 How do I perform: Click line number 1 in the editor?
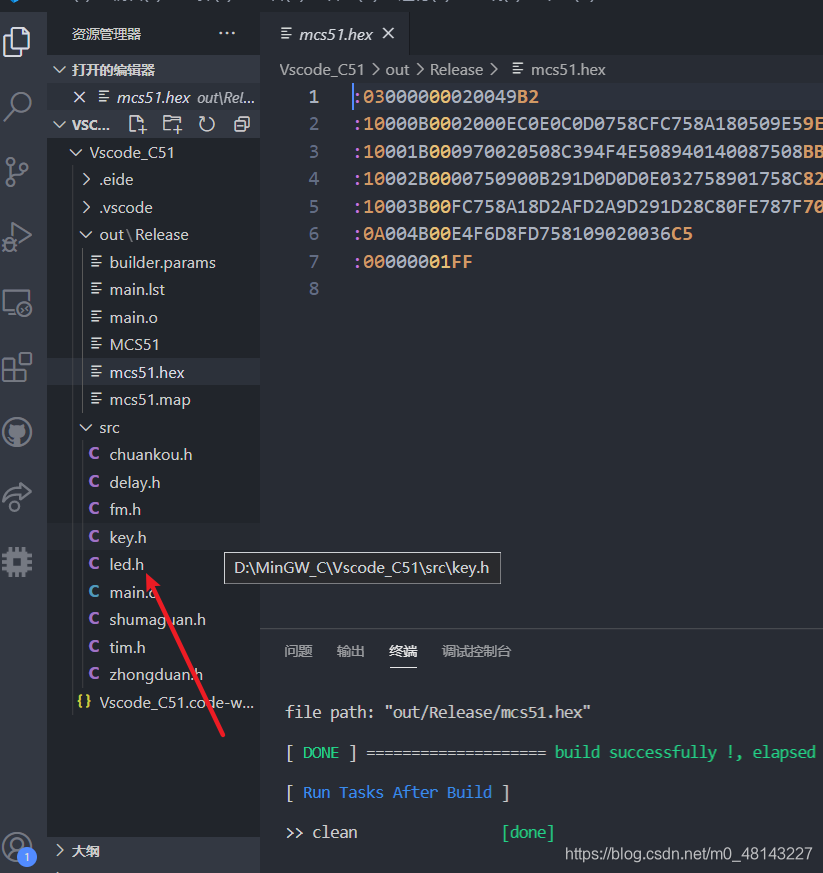pyautogui.click(x=314, y=97)
